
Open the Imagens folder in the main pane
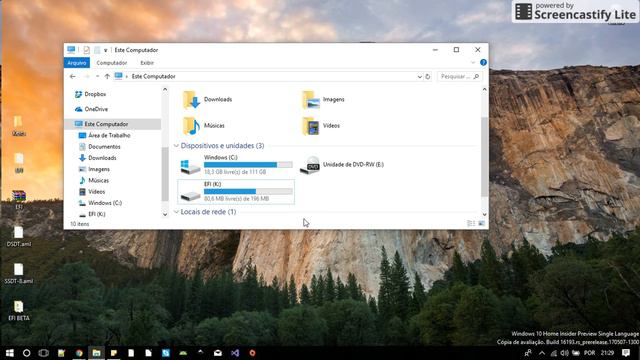(323, 100)
